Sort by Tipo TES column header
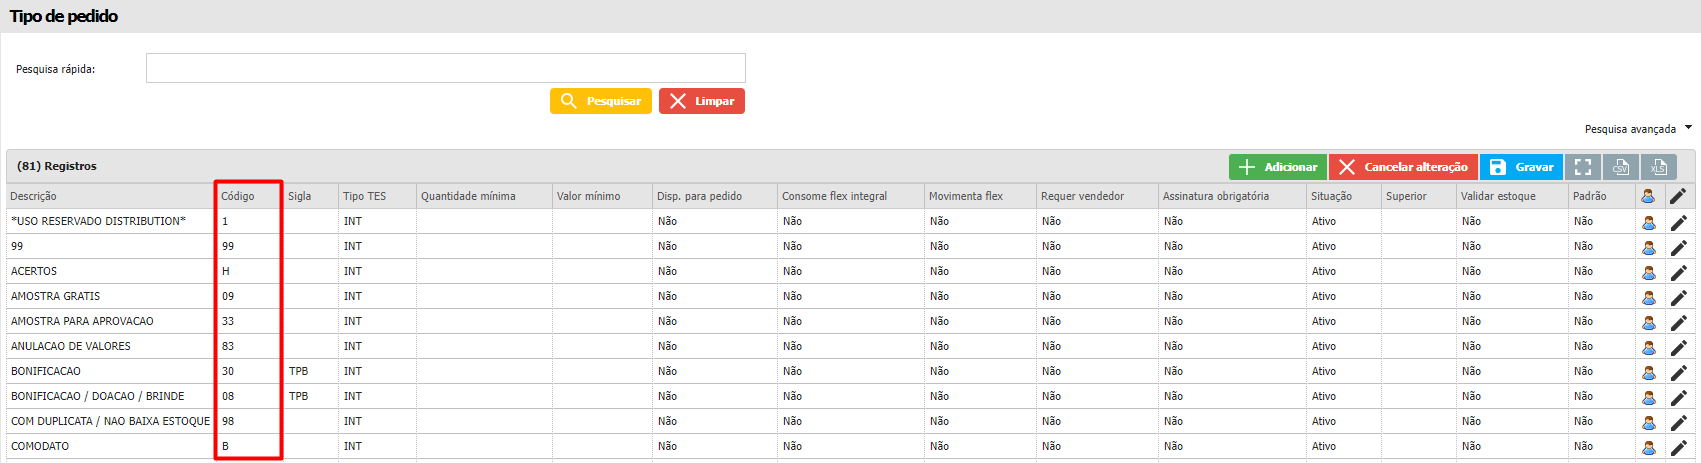This screenshot has height=463, width=1701. (364, 196)
